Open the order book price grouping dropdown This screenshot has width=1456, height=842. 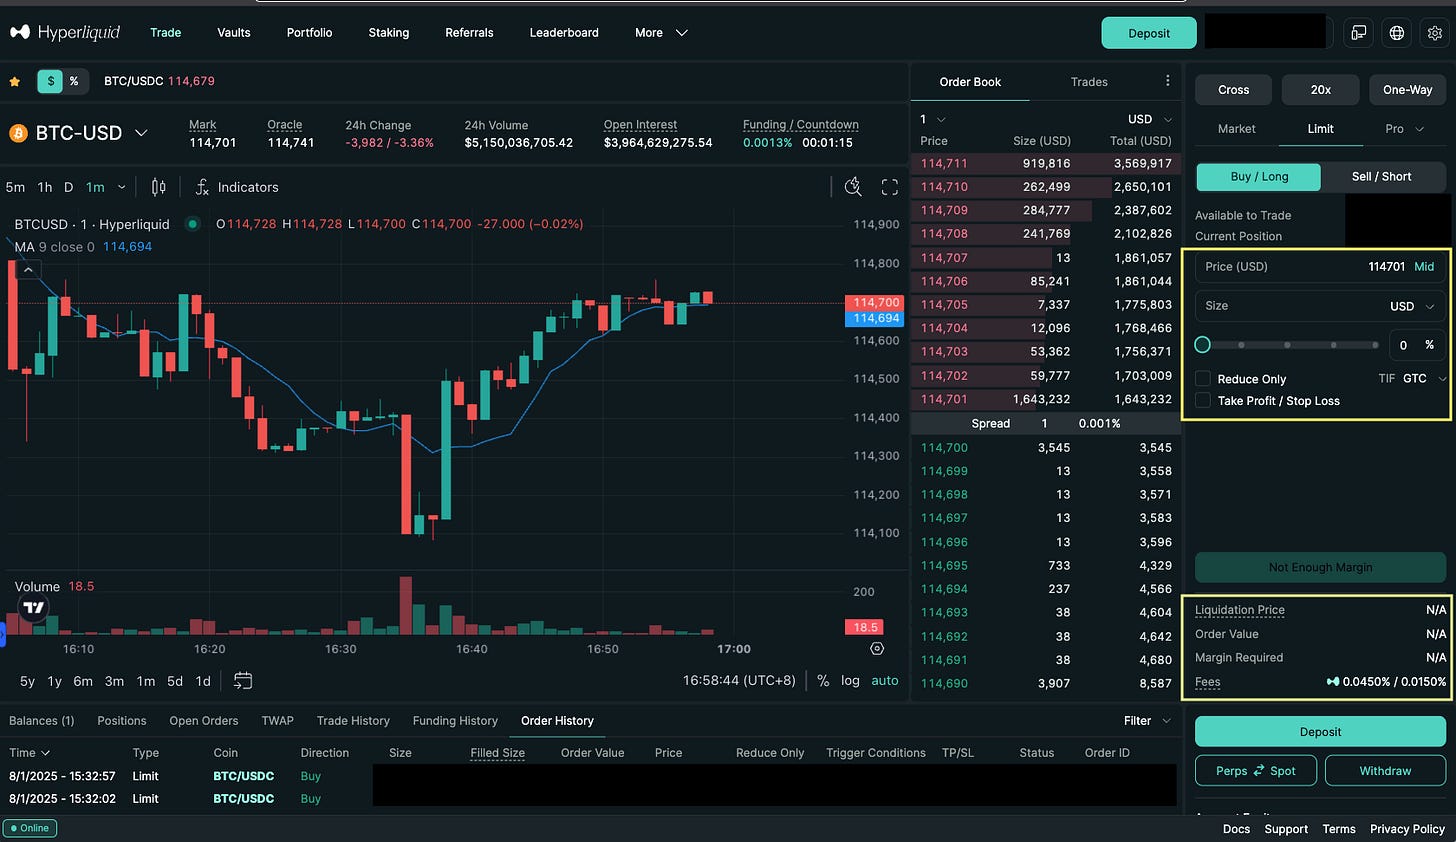coord(933,119)
